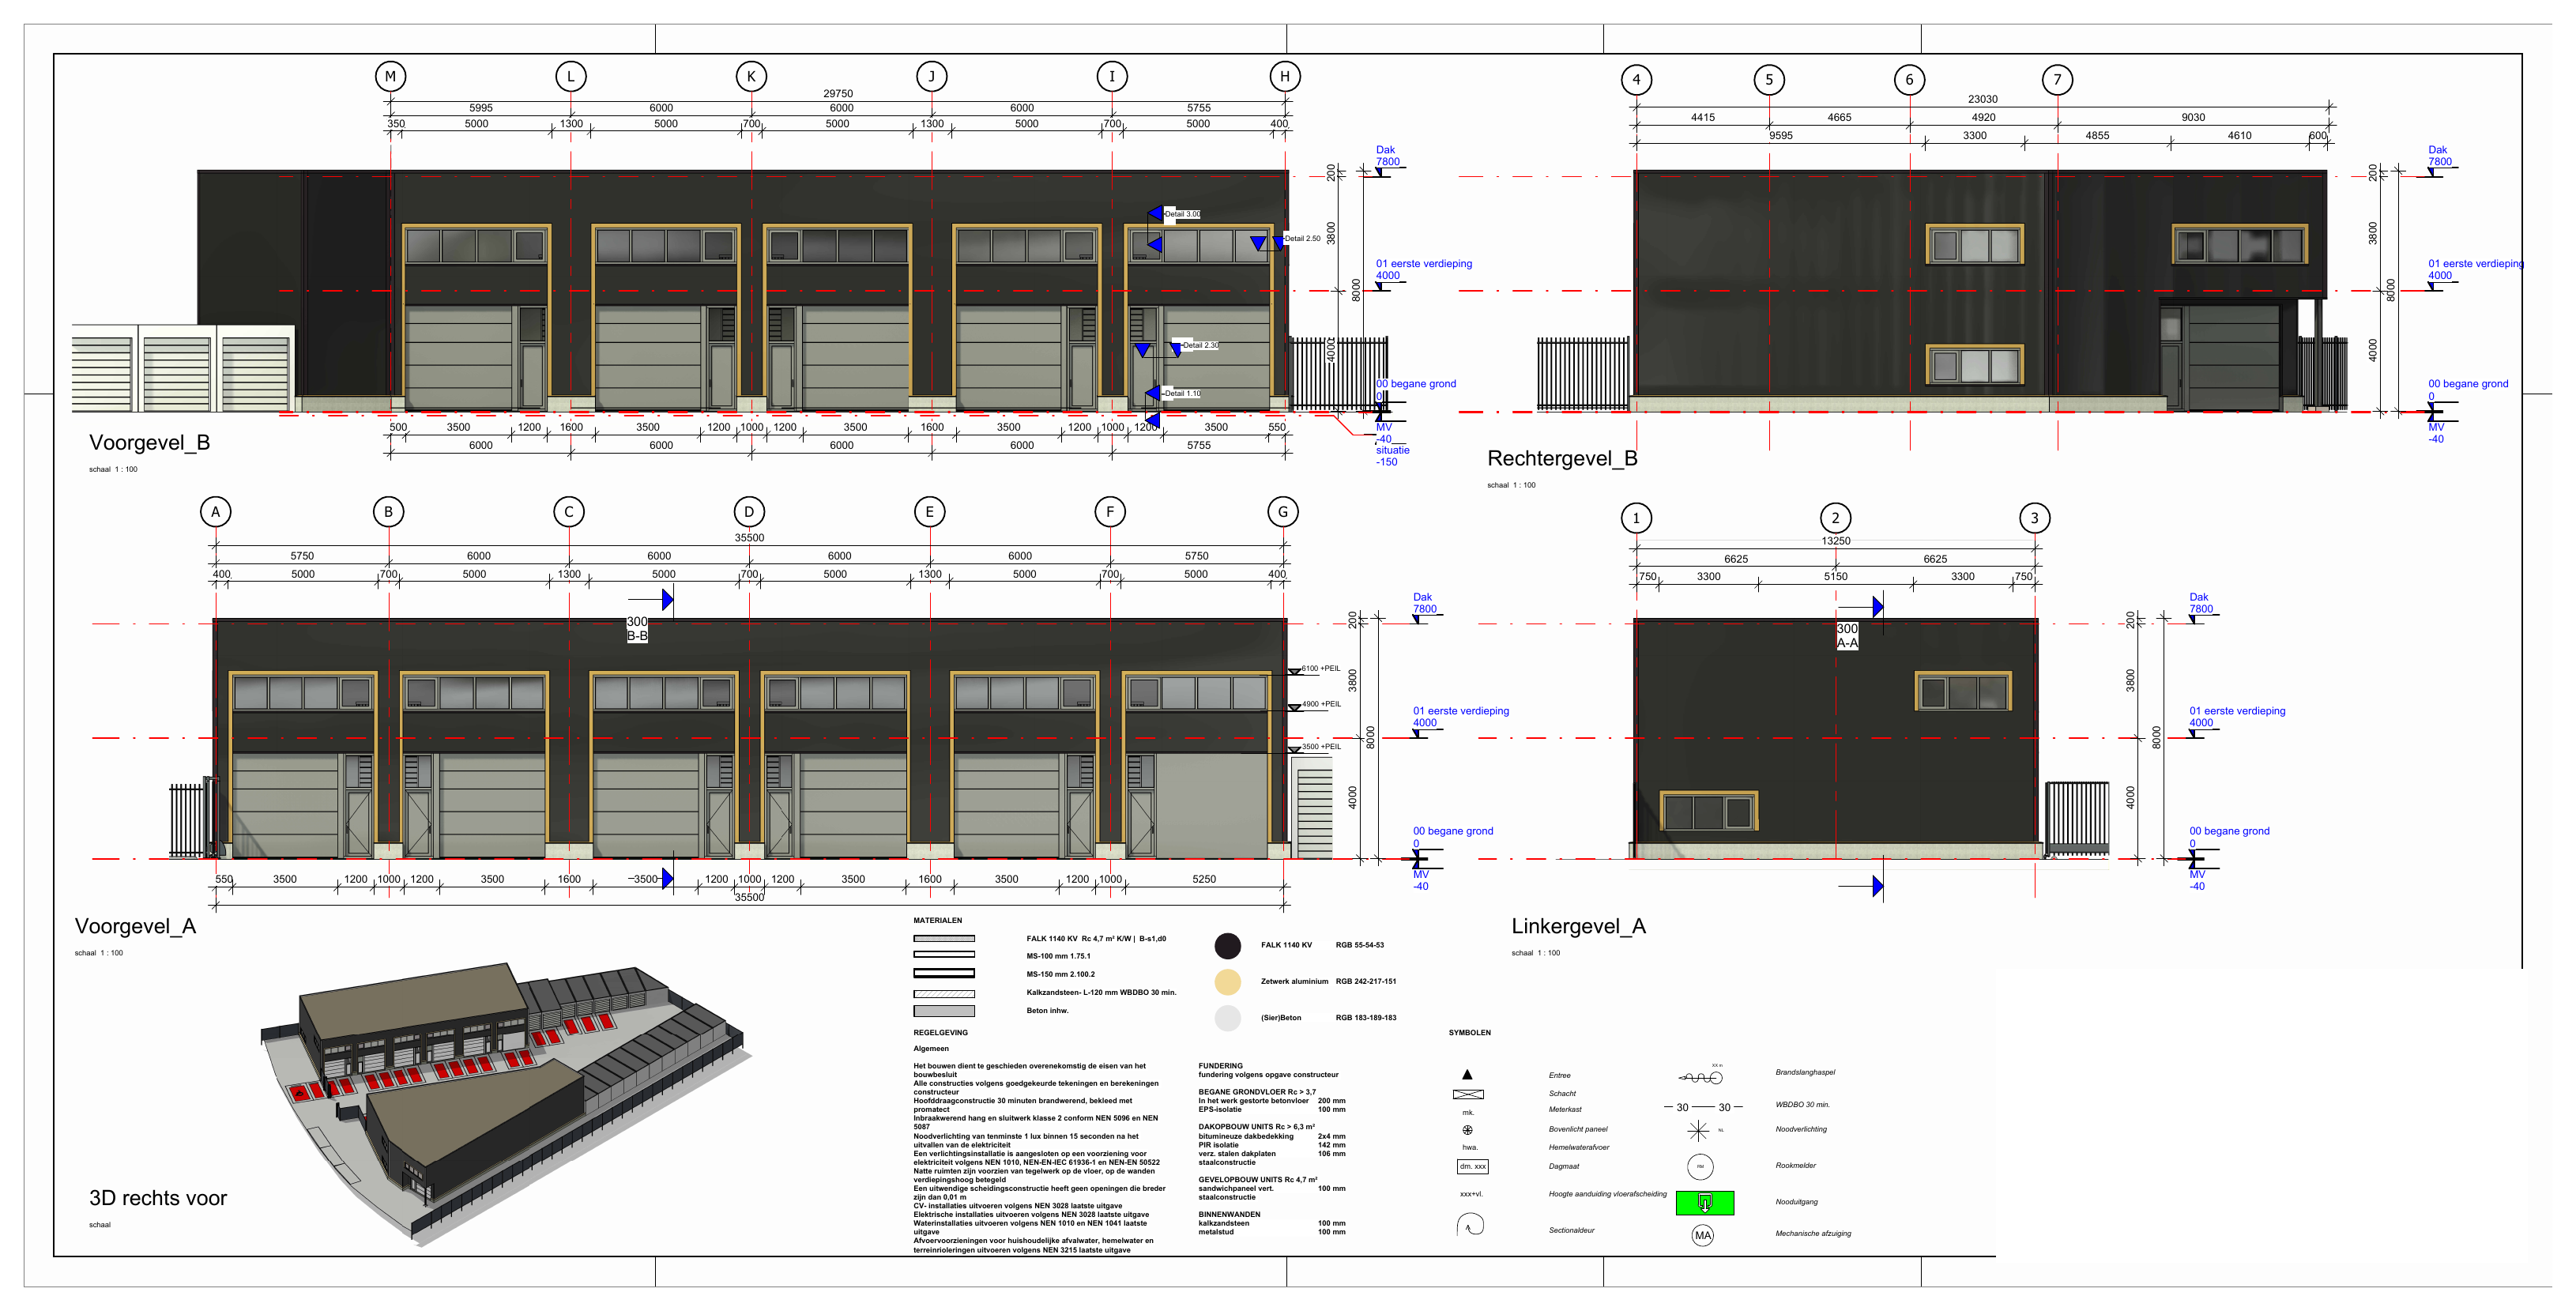This screenshot has width=2576, height=1311.
Task: Click the Rookmelder circle symbol
Action: pos(1700,1166)
